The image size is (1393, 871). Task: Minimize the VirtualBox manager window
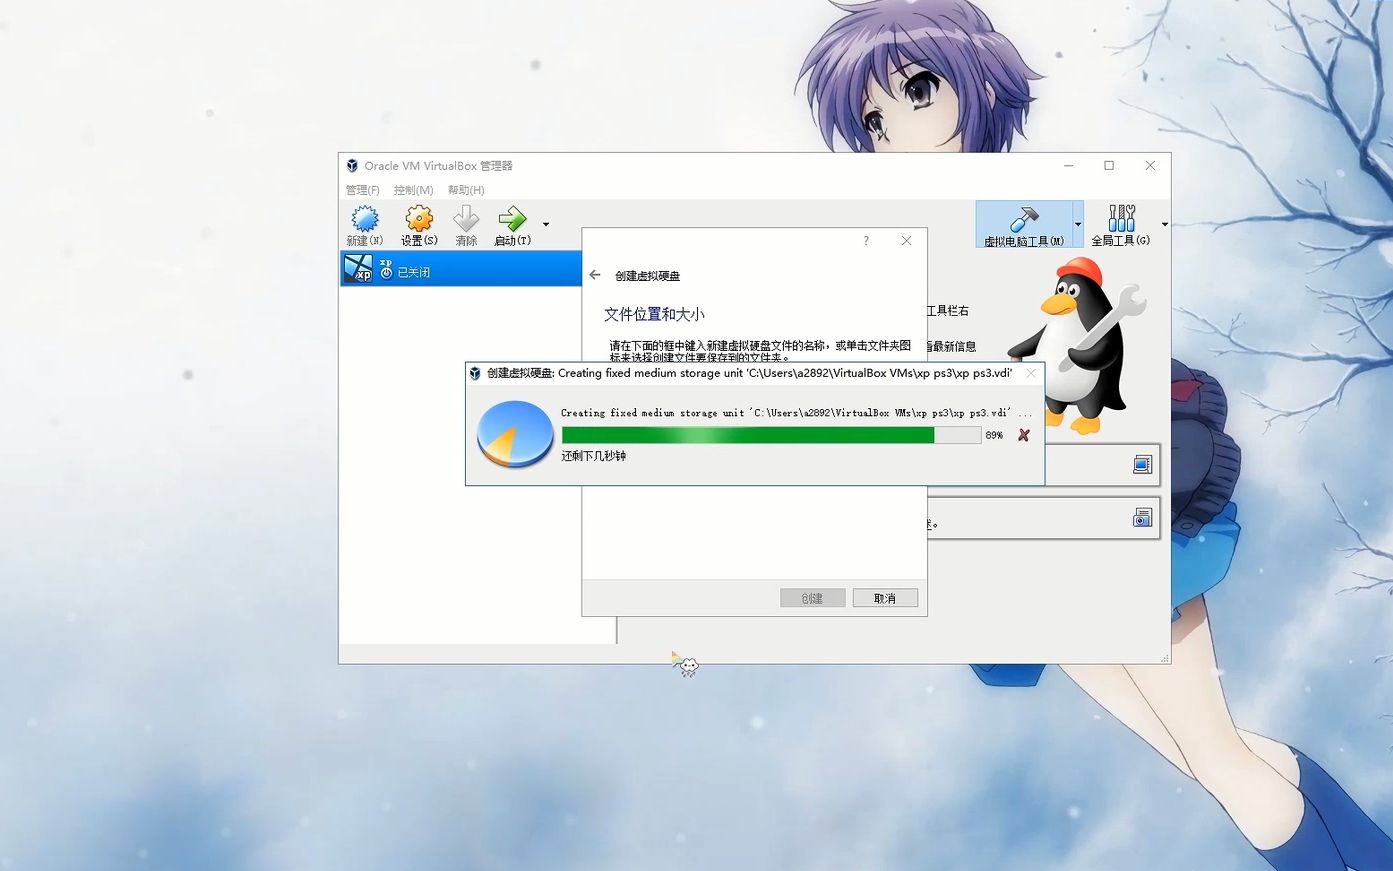tap(1068, 166)
